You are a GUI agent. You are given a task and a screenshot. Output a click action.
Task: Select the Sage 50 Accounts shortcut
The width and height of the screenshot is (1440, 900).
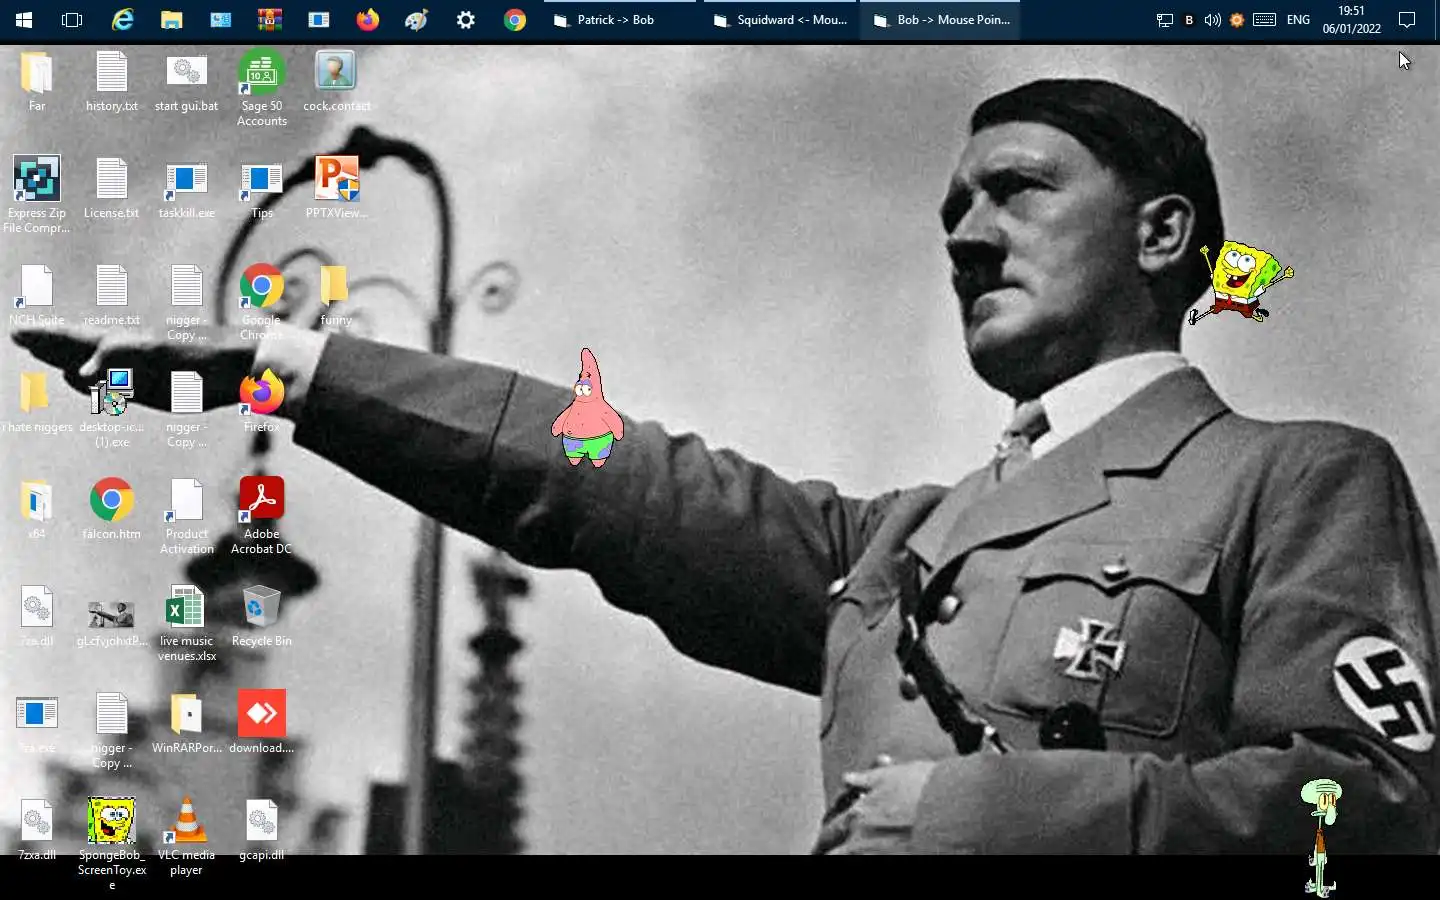click(x=262, y=89)
